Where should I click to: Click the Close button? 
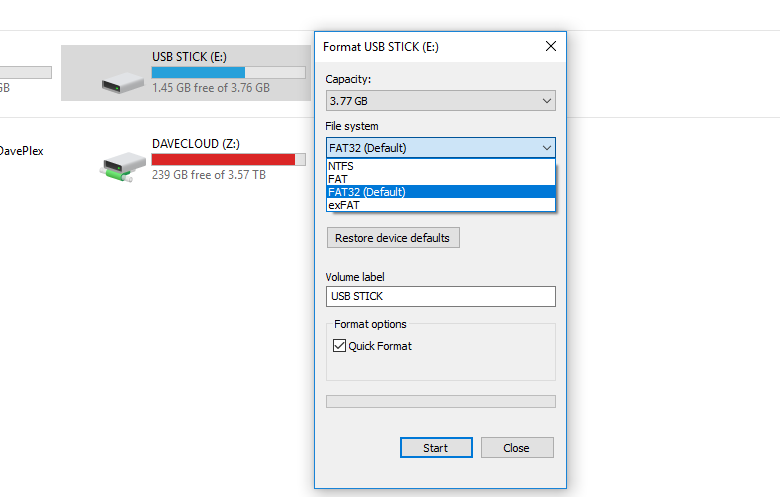click(517, 448)
